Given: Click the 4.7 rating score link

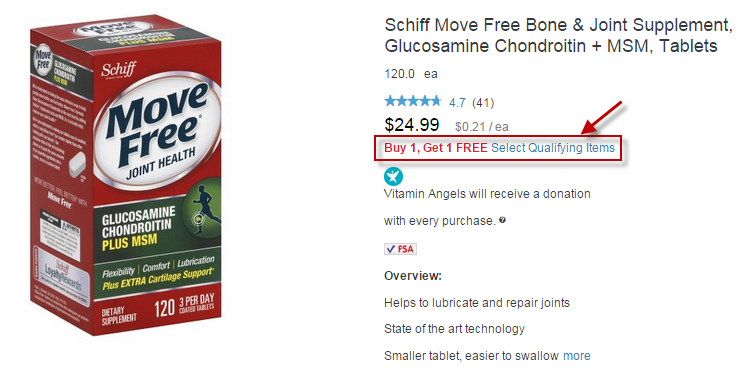Looking at the screenshot, I should click(x=458, y=103).
